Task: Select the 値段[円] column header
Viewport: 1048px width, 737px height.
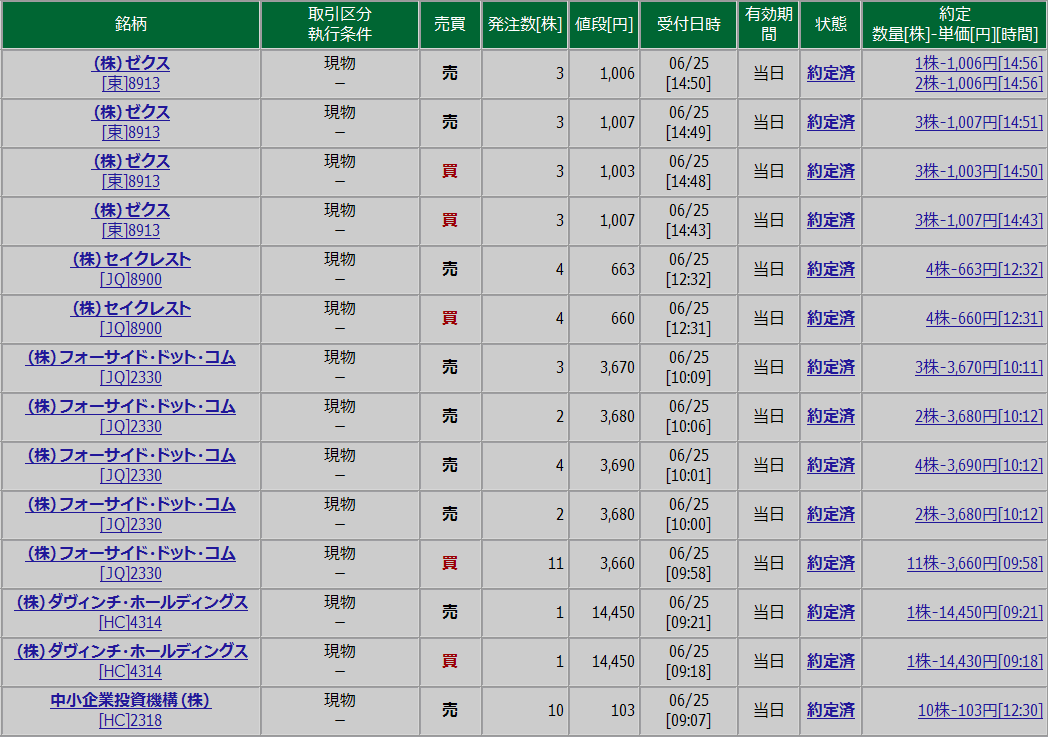Action: point(604,25)
